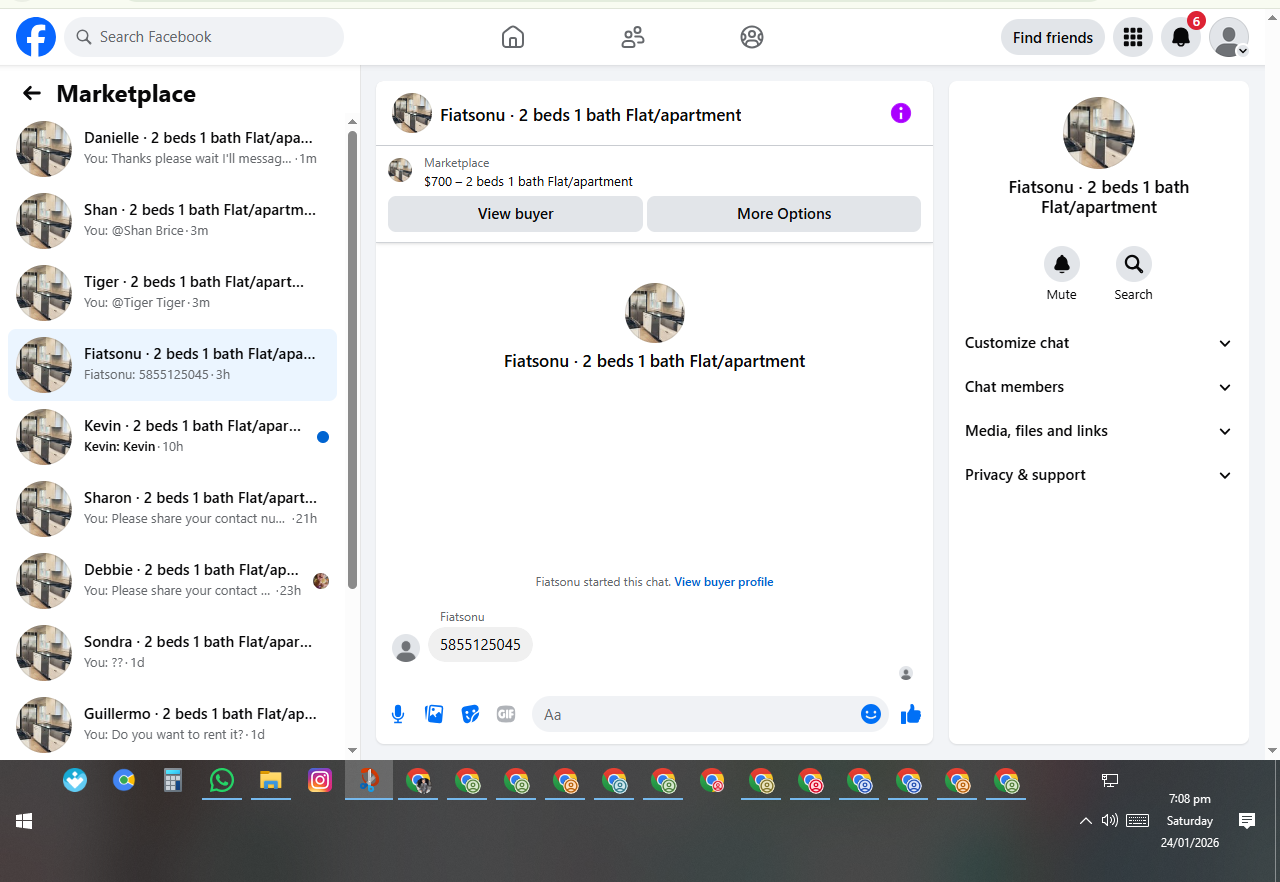This screenshot has width=1280, height=882.
Task: Attach a photo using the image icon
Action: click(434, 714)
